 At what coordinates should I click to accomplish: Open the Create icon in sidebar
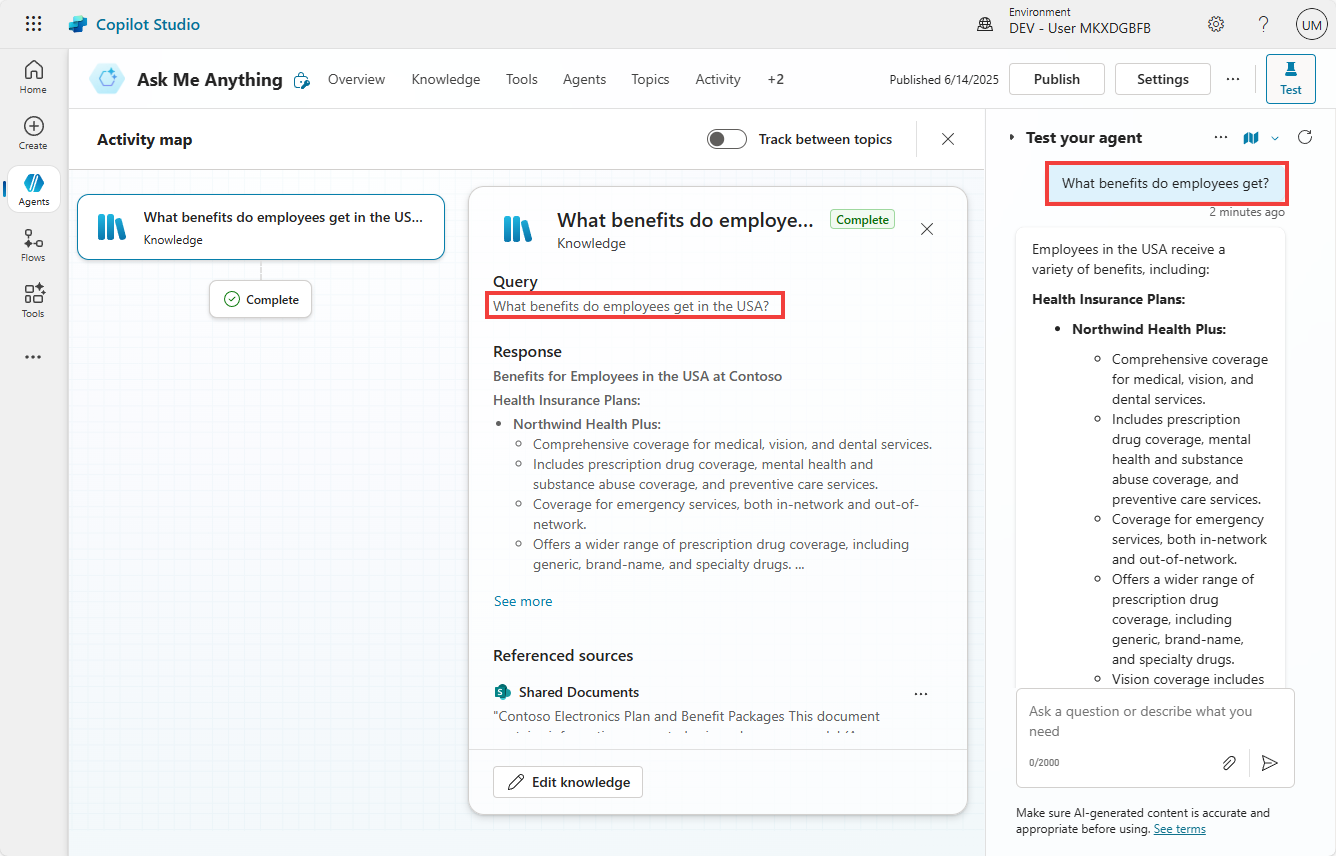coord(33,132)
